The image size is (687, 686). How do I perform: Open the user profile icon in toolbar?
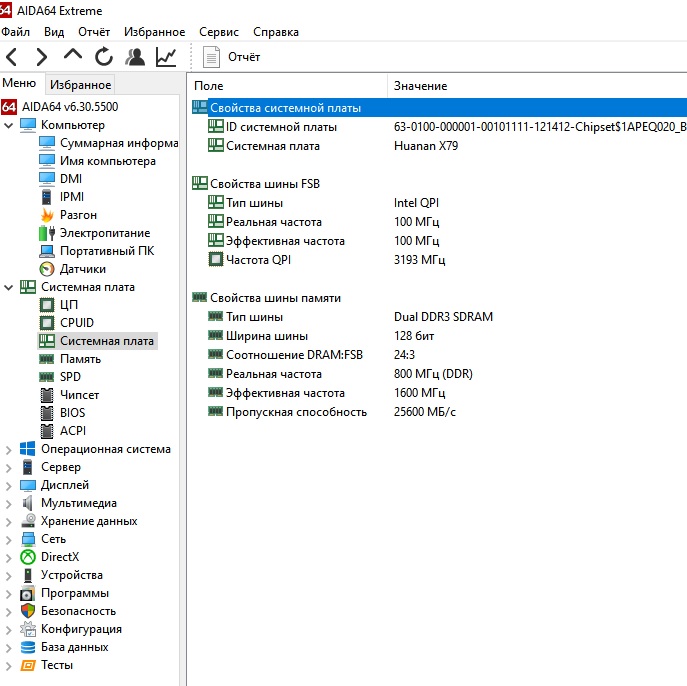tap(135, 57)
